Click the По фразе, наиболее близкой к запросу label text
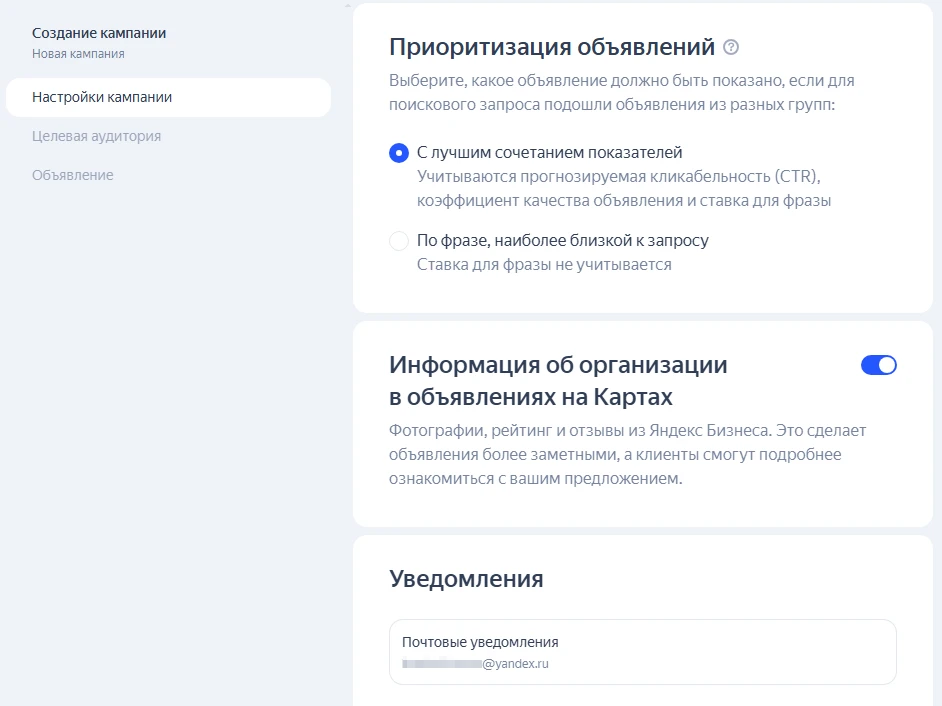The height and width of the screenshot is (706, 942). [562, 241]
